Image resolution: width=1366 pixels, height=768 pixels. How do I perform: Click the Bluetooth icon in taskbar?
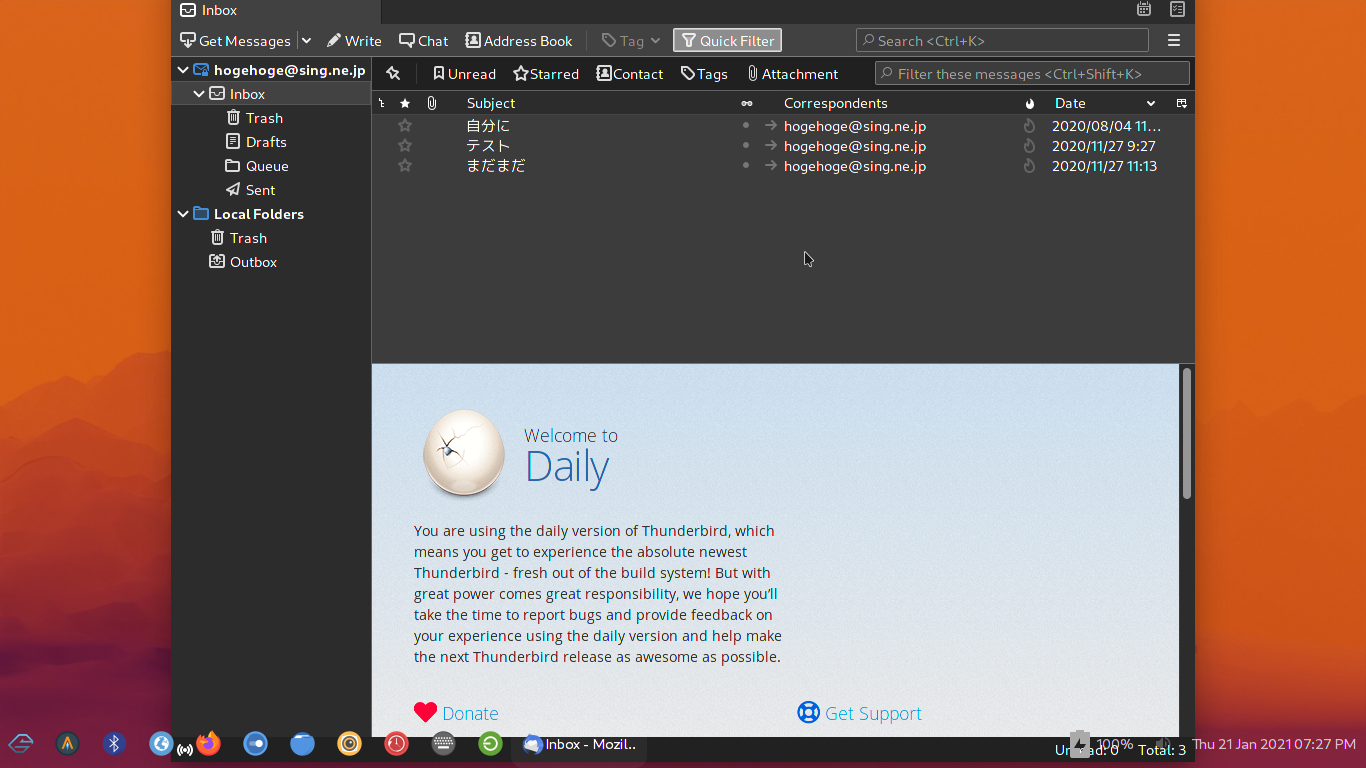114,743
